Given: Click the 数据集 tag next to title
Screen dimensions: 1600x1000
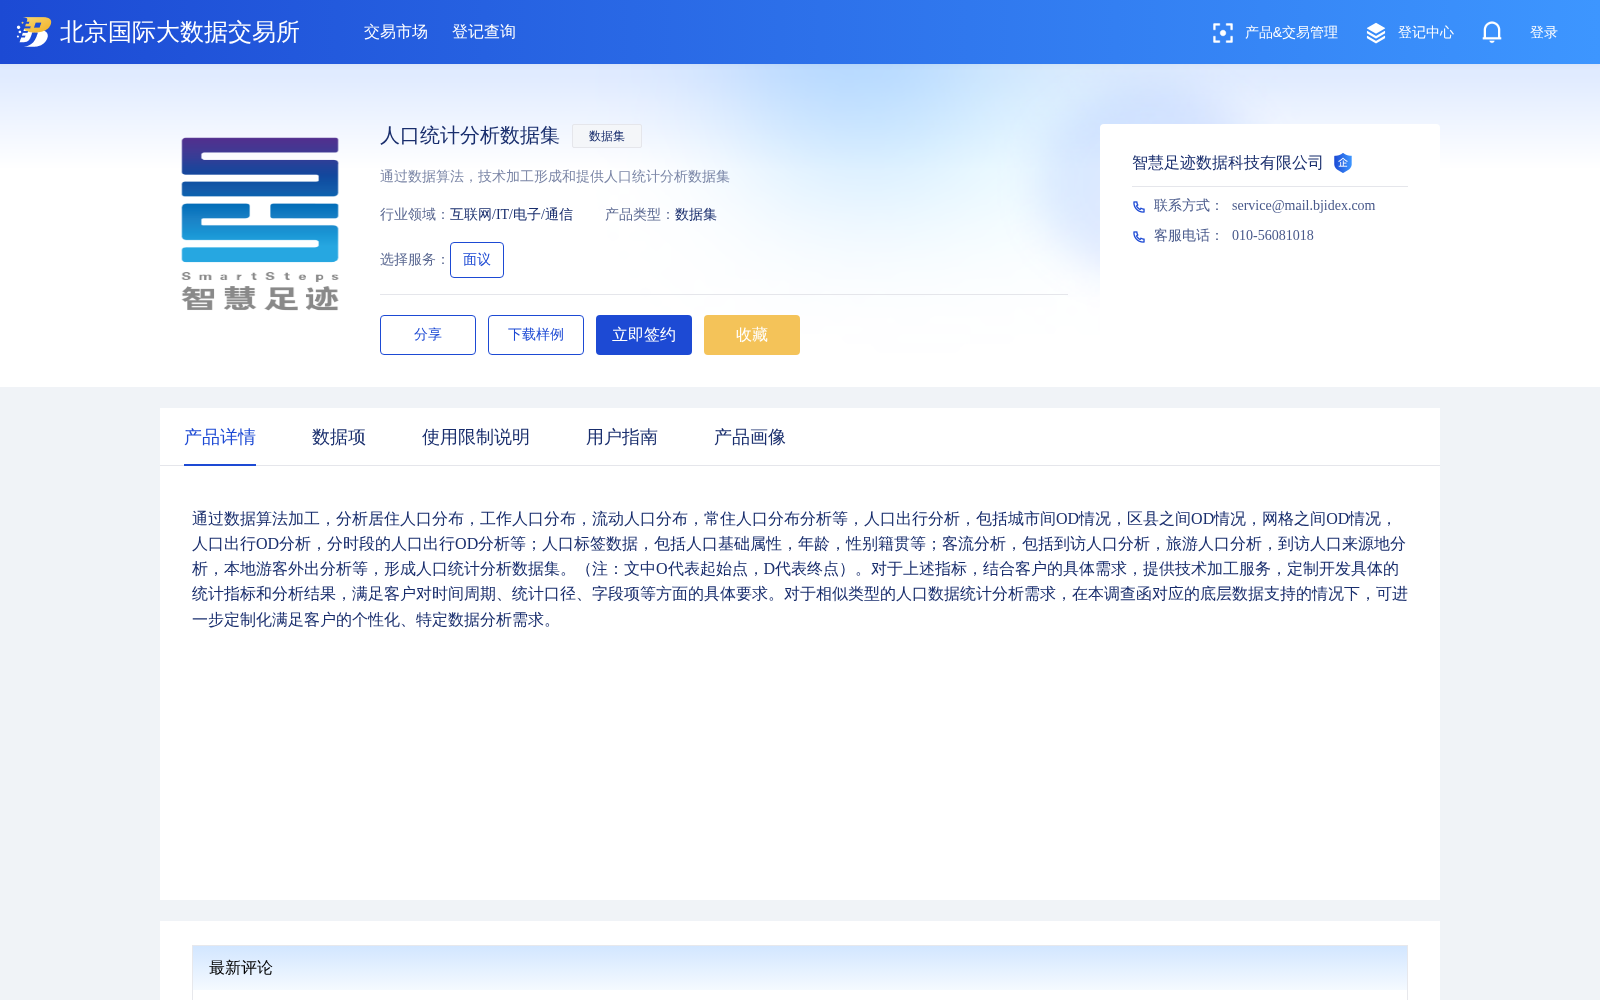Looking at the screenshot, I should pos(607,136).
